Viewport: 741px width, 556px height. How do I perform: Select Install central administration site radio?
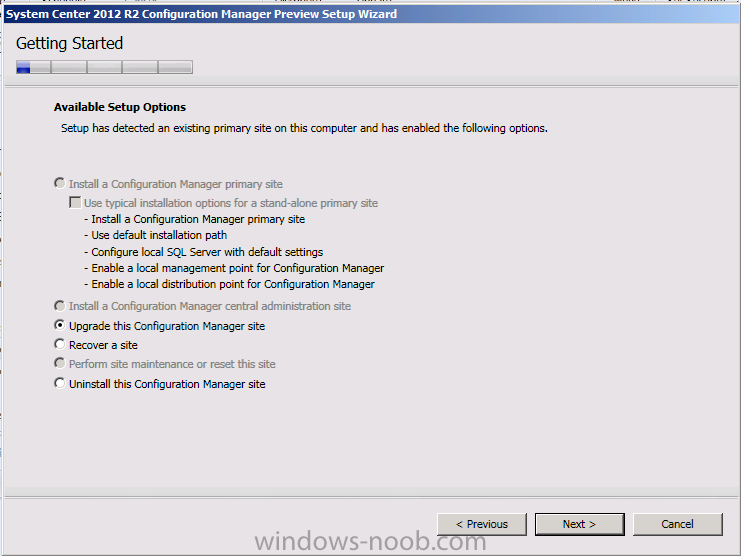click(60, 306)
